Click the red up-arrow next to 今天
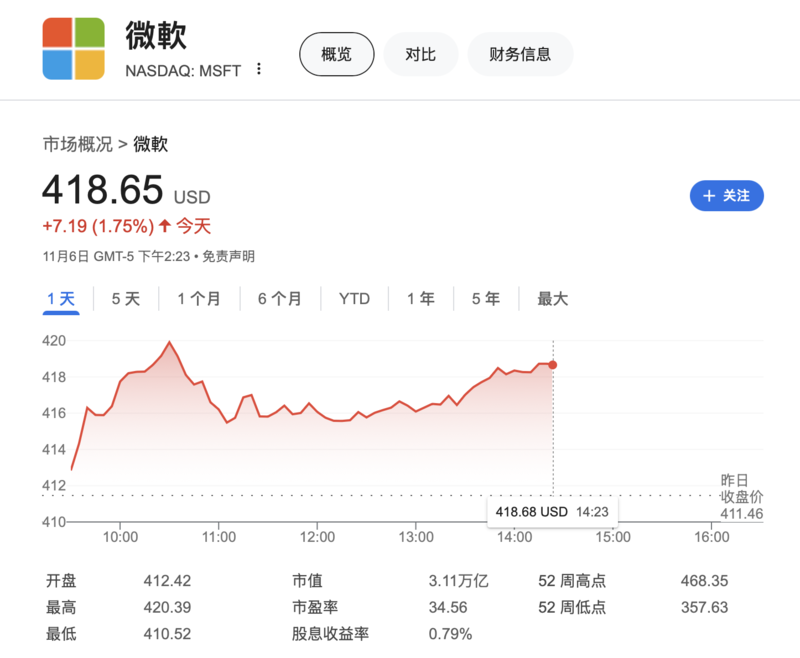Screen dimensions: 800x658 (x=164, y=225)
